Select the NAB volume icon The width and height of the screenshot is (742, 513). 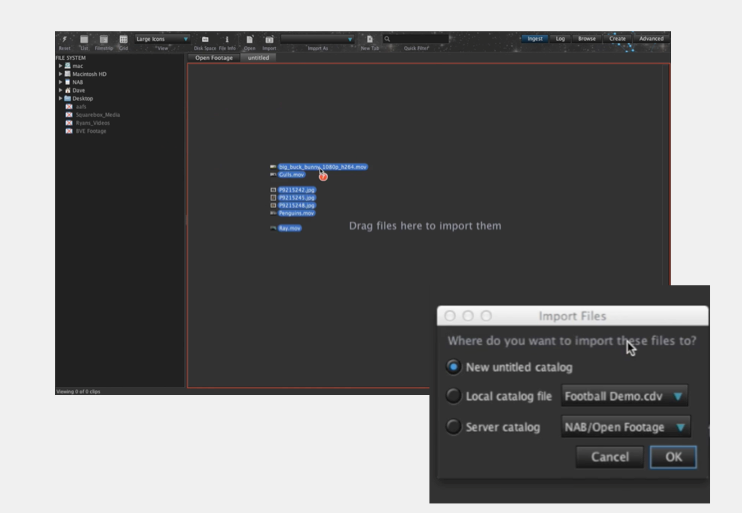[x=68, y=82]
